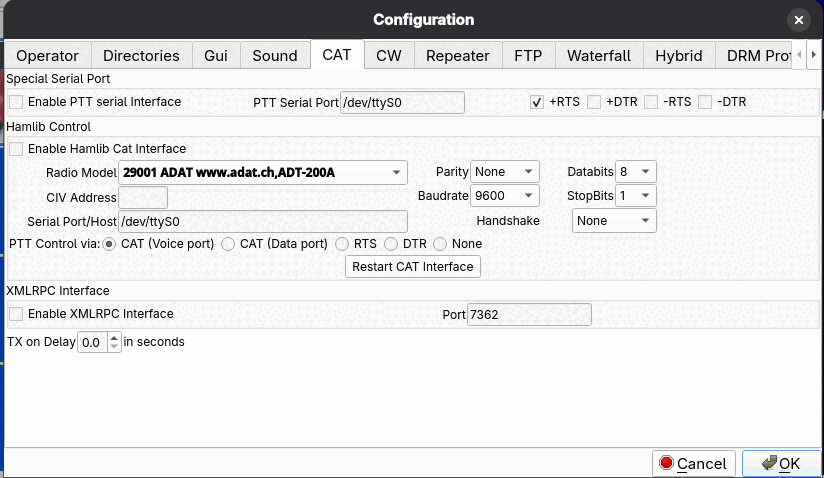Switch to the Operator tab
This screenshot has width=824, height=478.
[x=47, y=56]
